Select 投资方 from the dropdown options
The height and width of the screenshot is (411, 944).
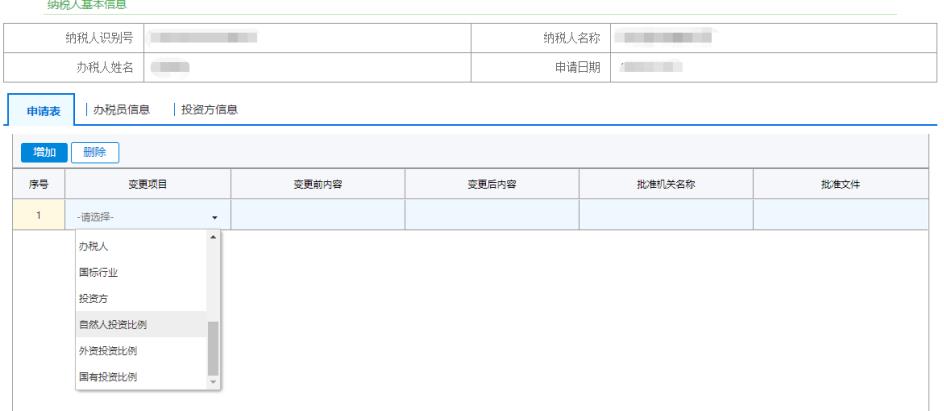pos(94,298)
